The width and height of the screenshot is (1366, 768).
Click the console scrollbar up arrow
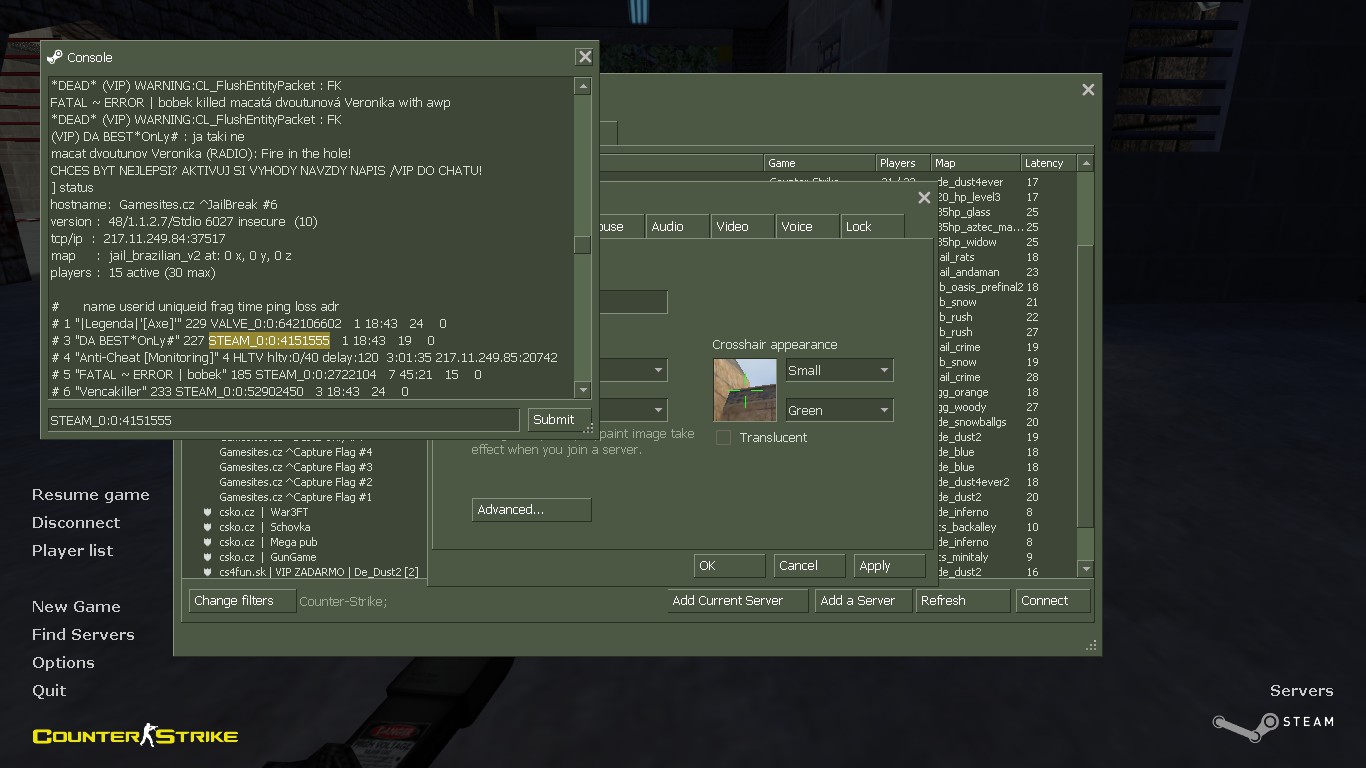click(582, 86)
